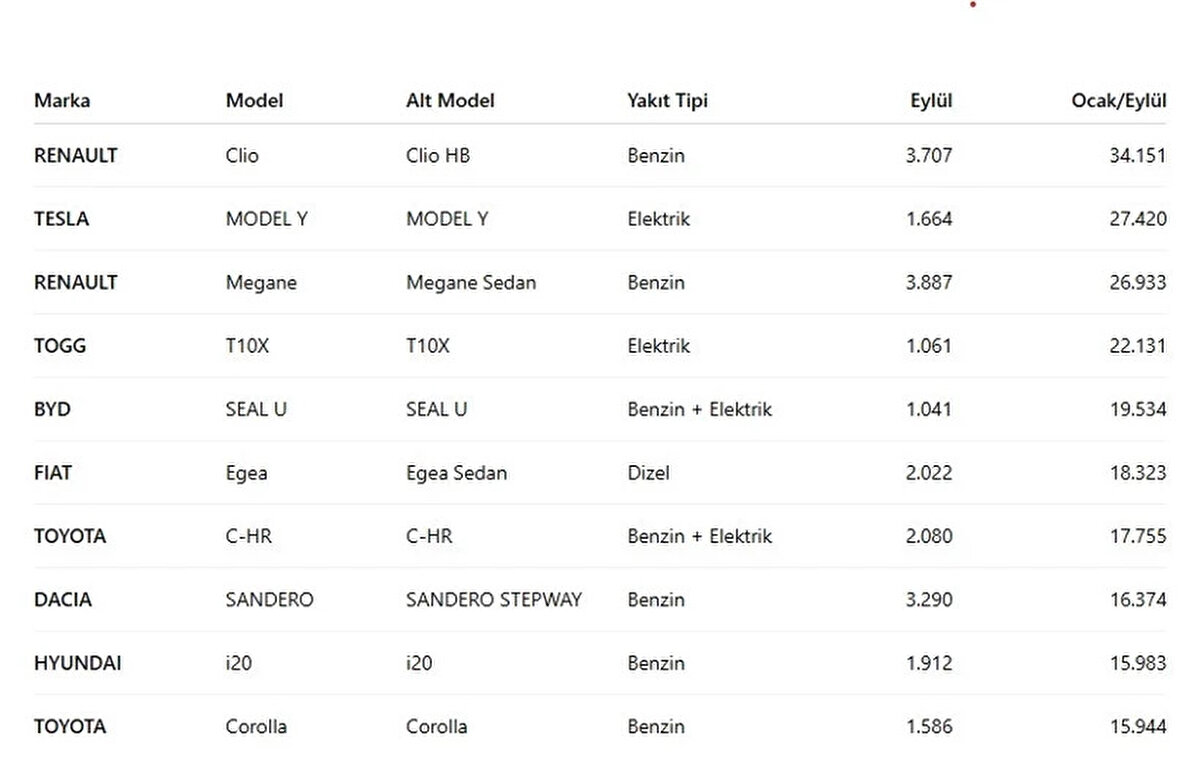Click the Clio HB sub-model cell
The width and height of the screenshot is (1200, 777).
[438, 156]
